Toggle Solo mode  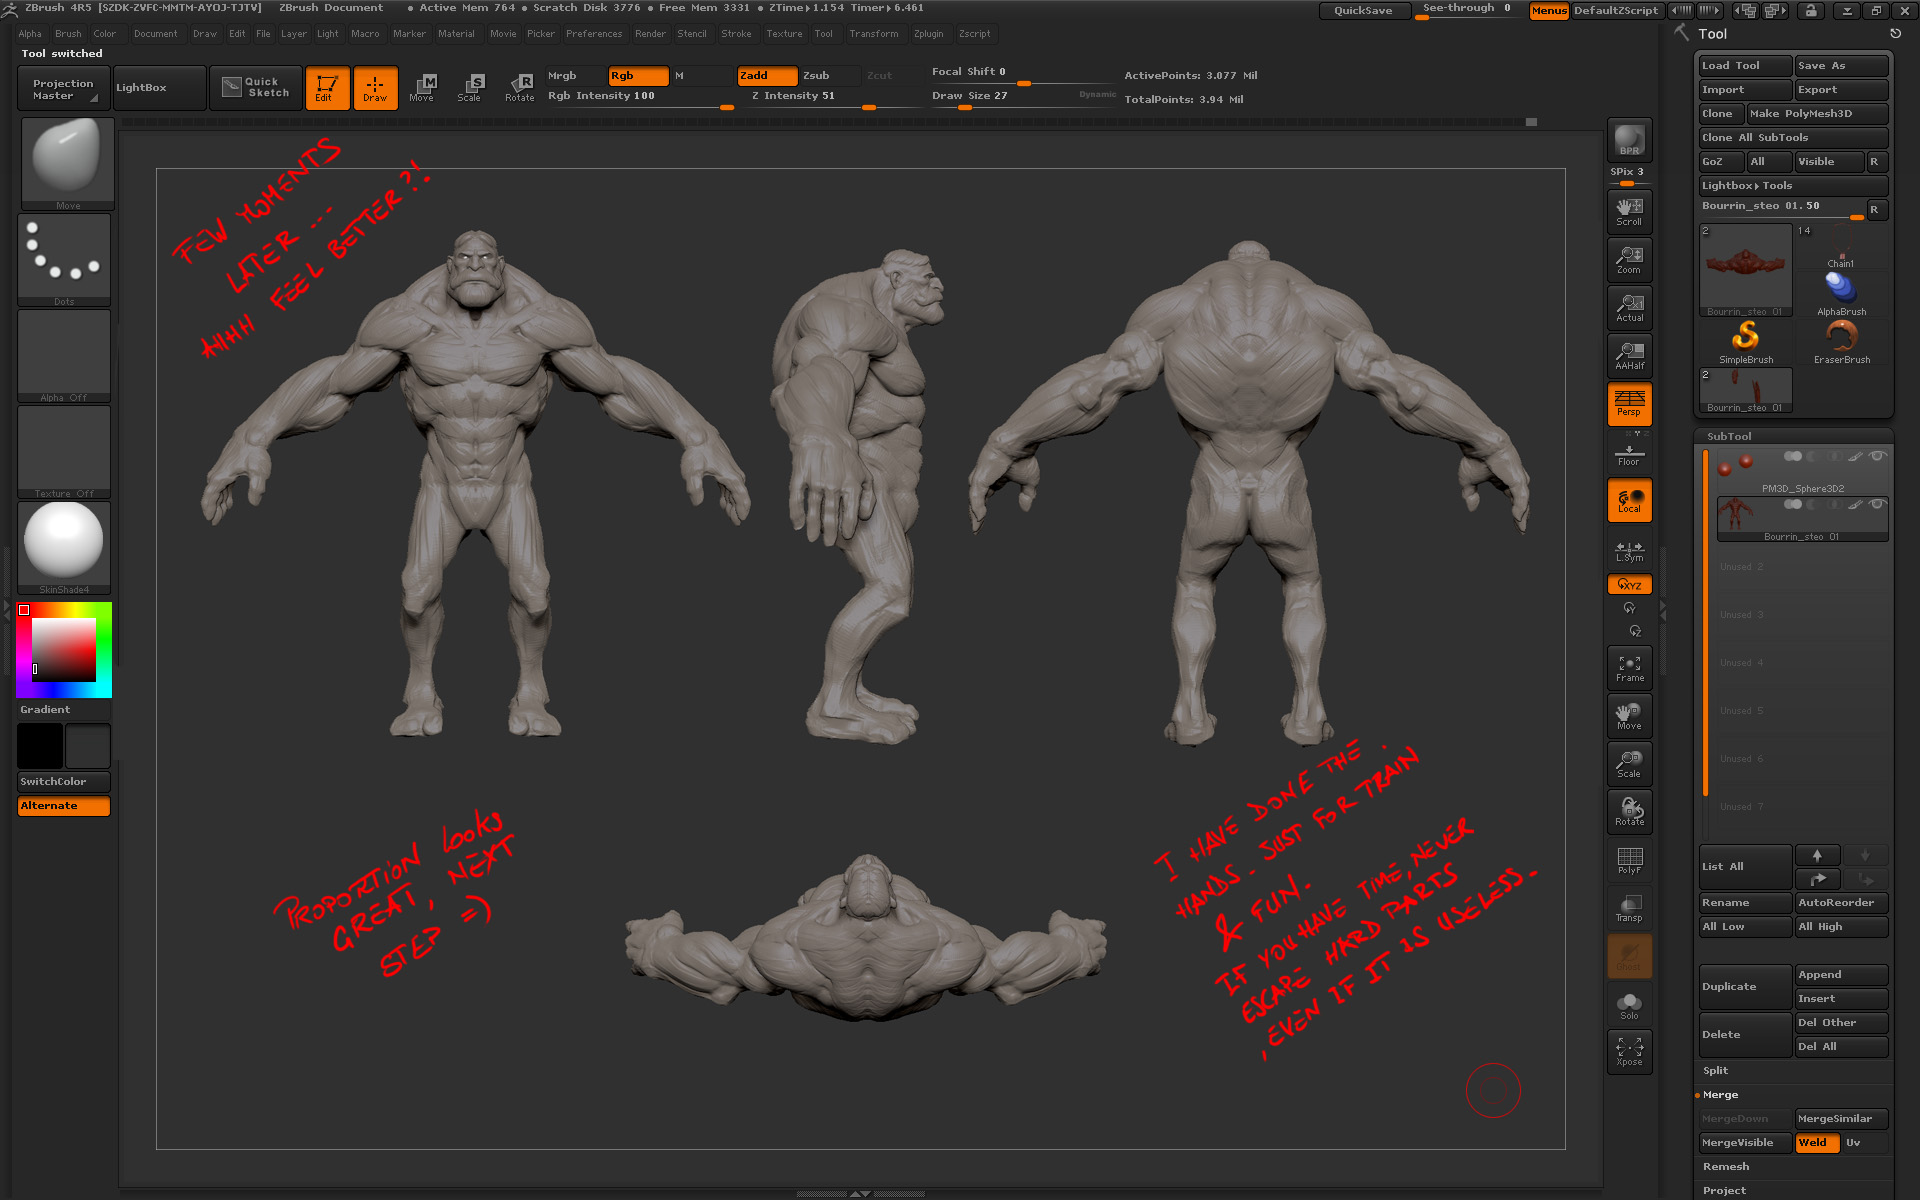[x=1629, y=1005]
